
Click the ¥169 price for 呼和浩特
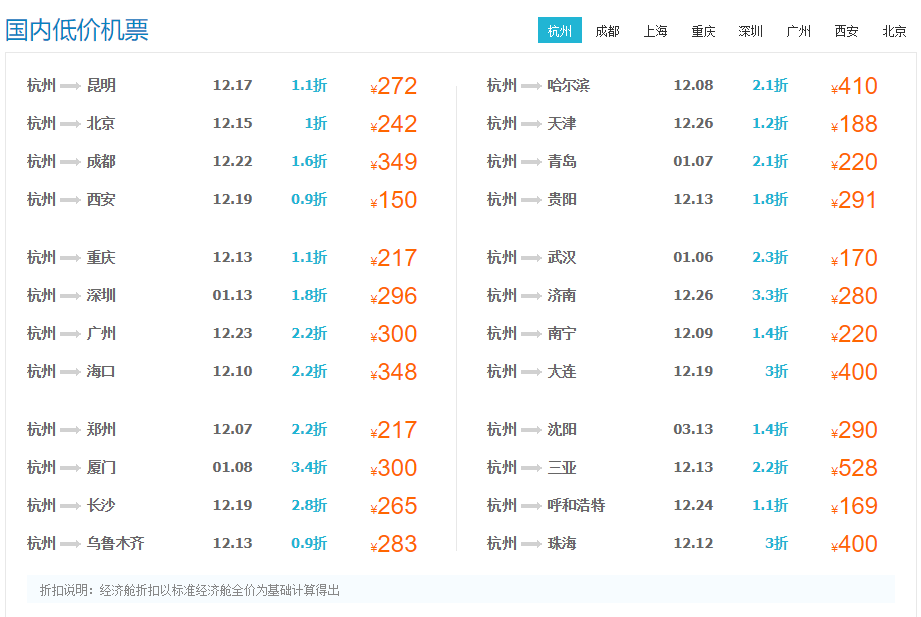coord(854,505)
